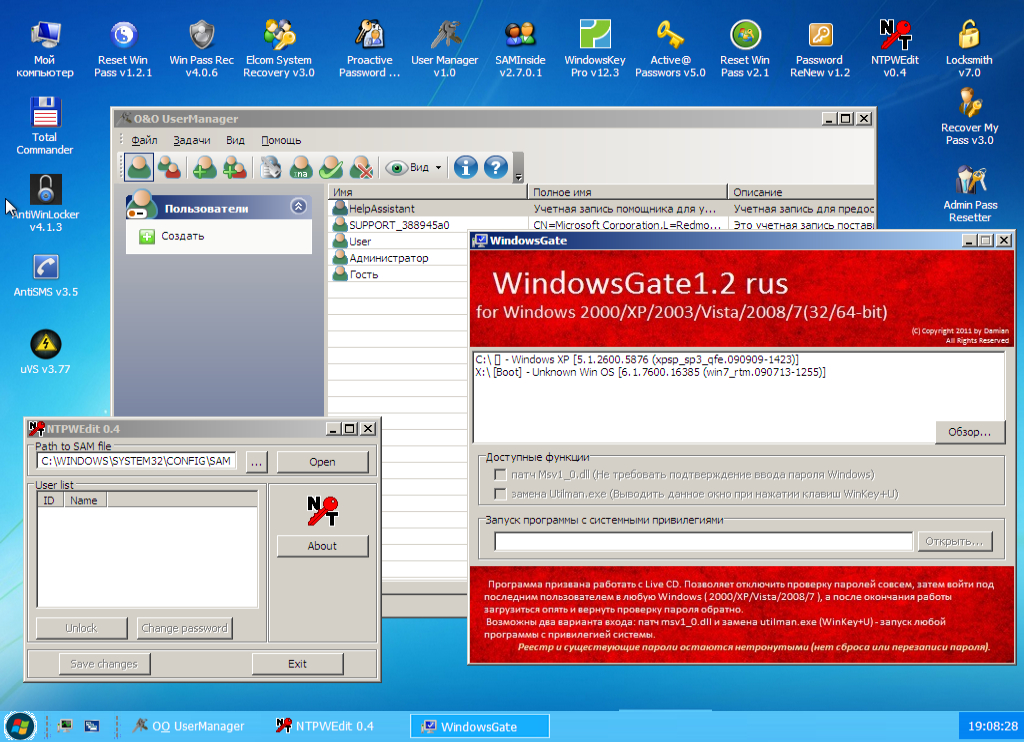Open the Задачи menu

pyautogui.click(x=191, y=140)
